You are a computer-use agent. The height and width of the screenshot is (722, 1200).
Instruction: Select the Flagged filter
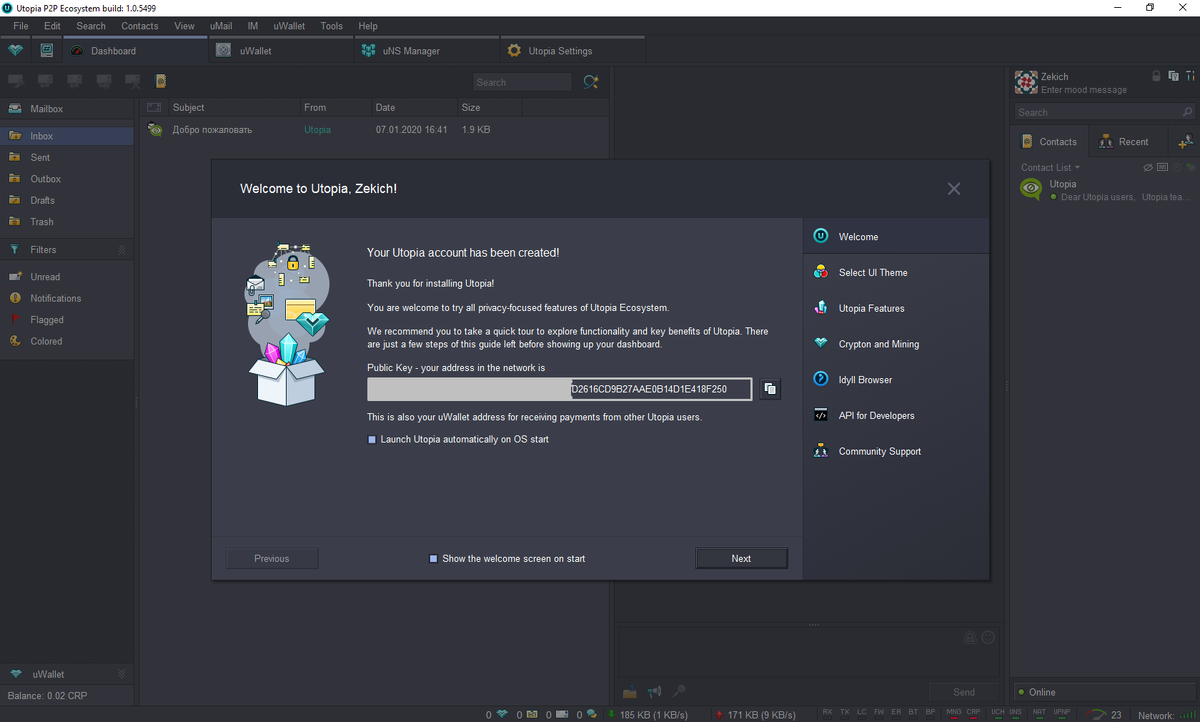click(67, 320)
